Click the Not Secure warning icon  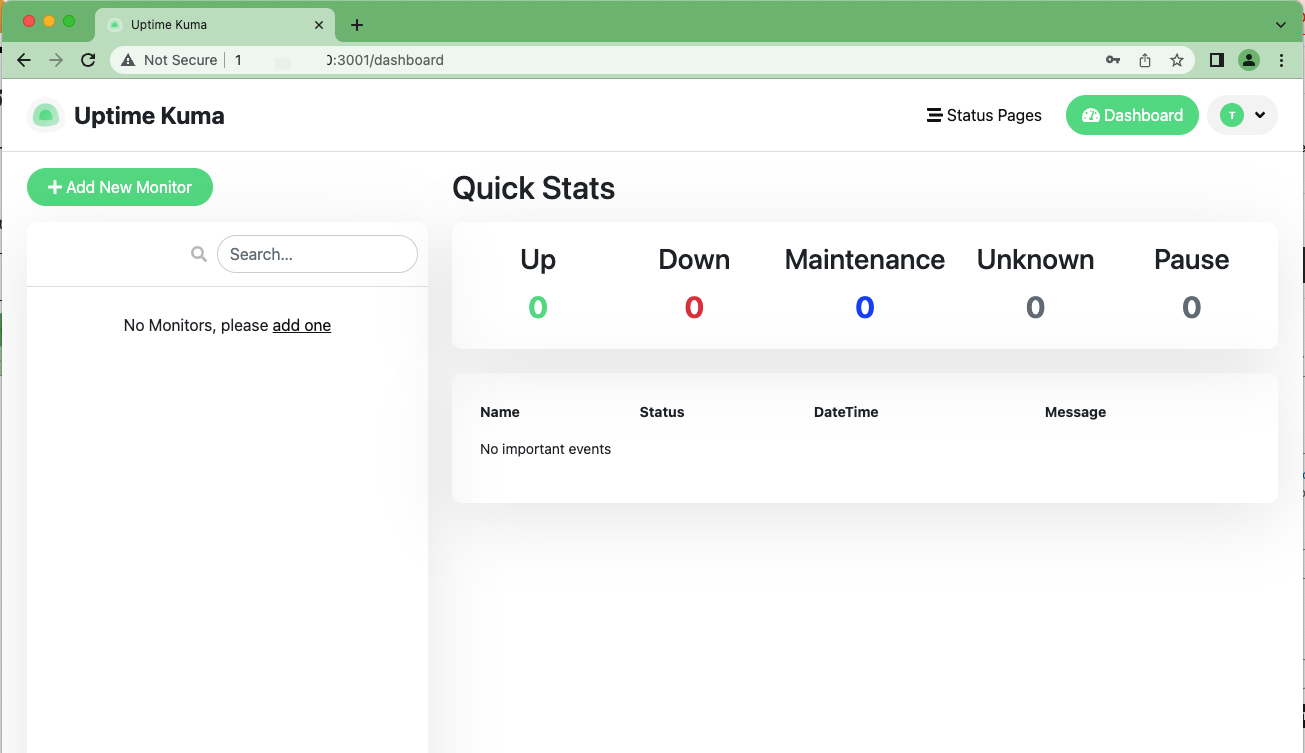pos(128,60)
